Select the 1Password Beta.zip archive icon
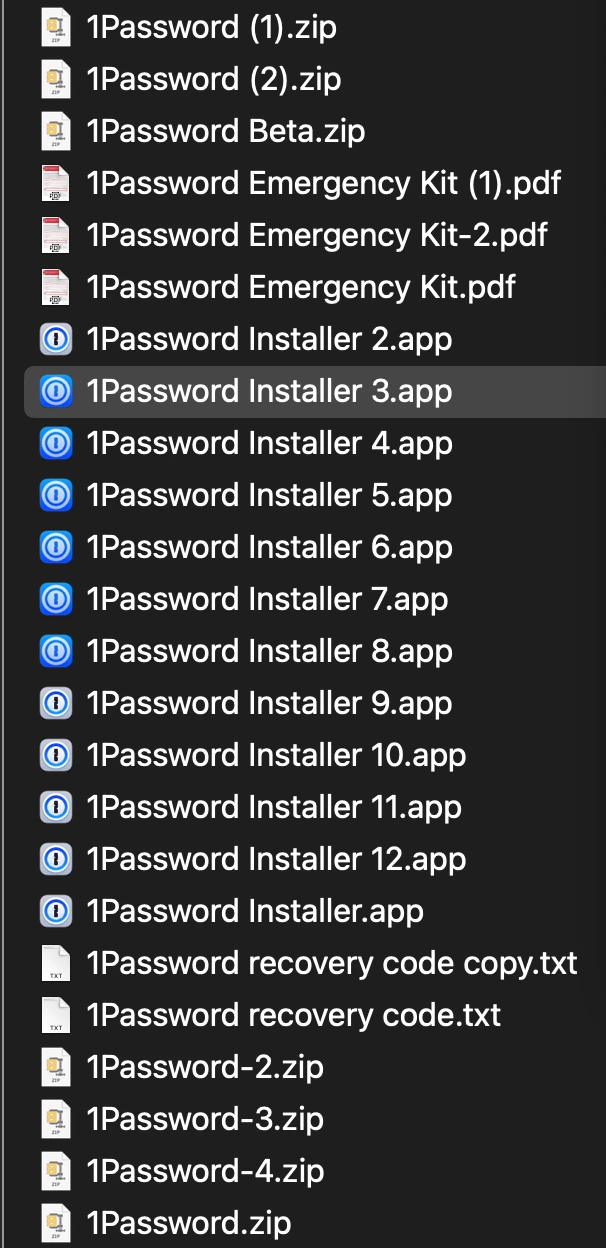 [56, 131]
